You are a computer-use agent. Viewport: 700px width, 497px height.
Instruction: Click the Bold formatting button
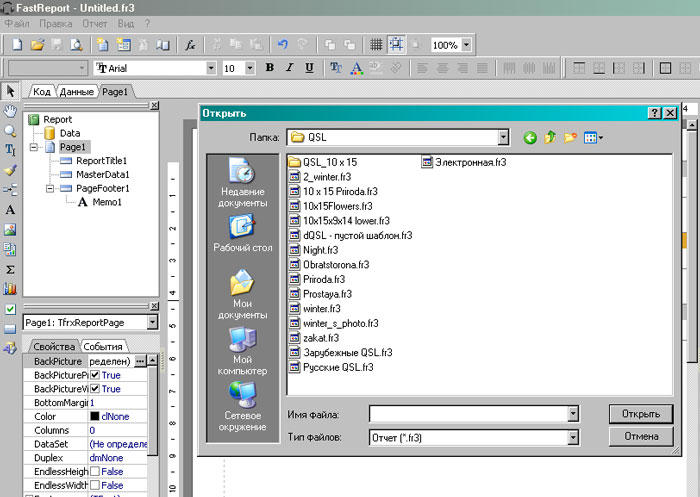coord(270,67)
